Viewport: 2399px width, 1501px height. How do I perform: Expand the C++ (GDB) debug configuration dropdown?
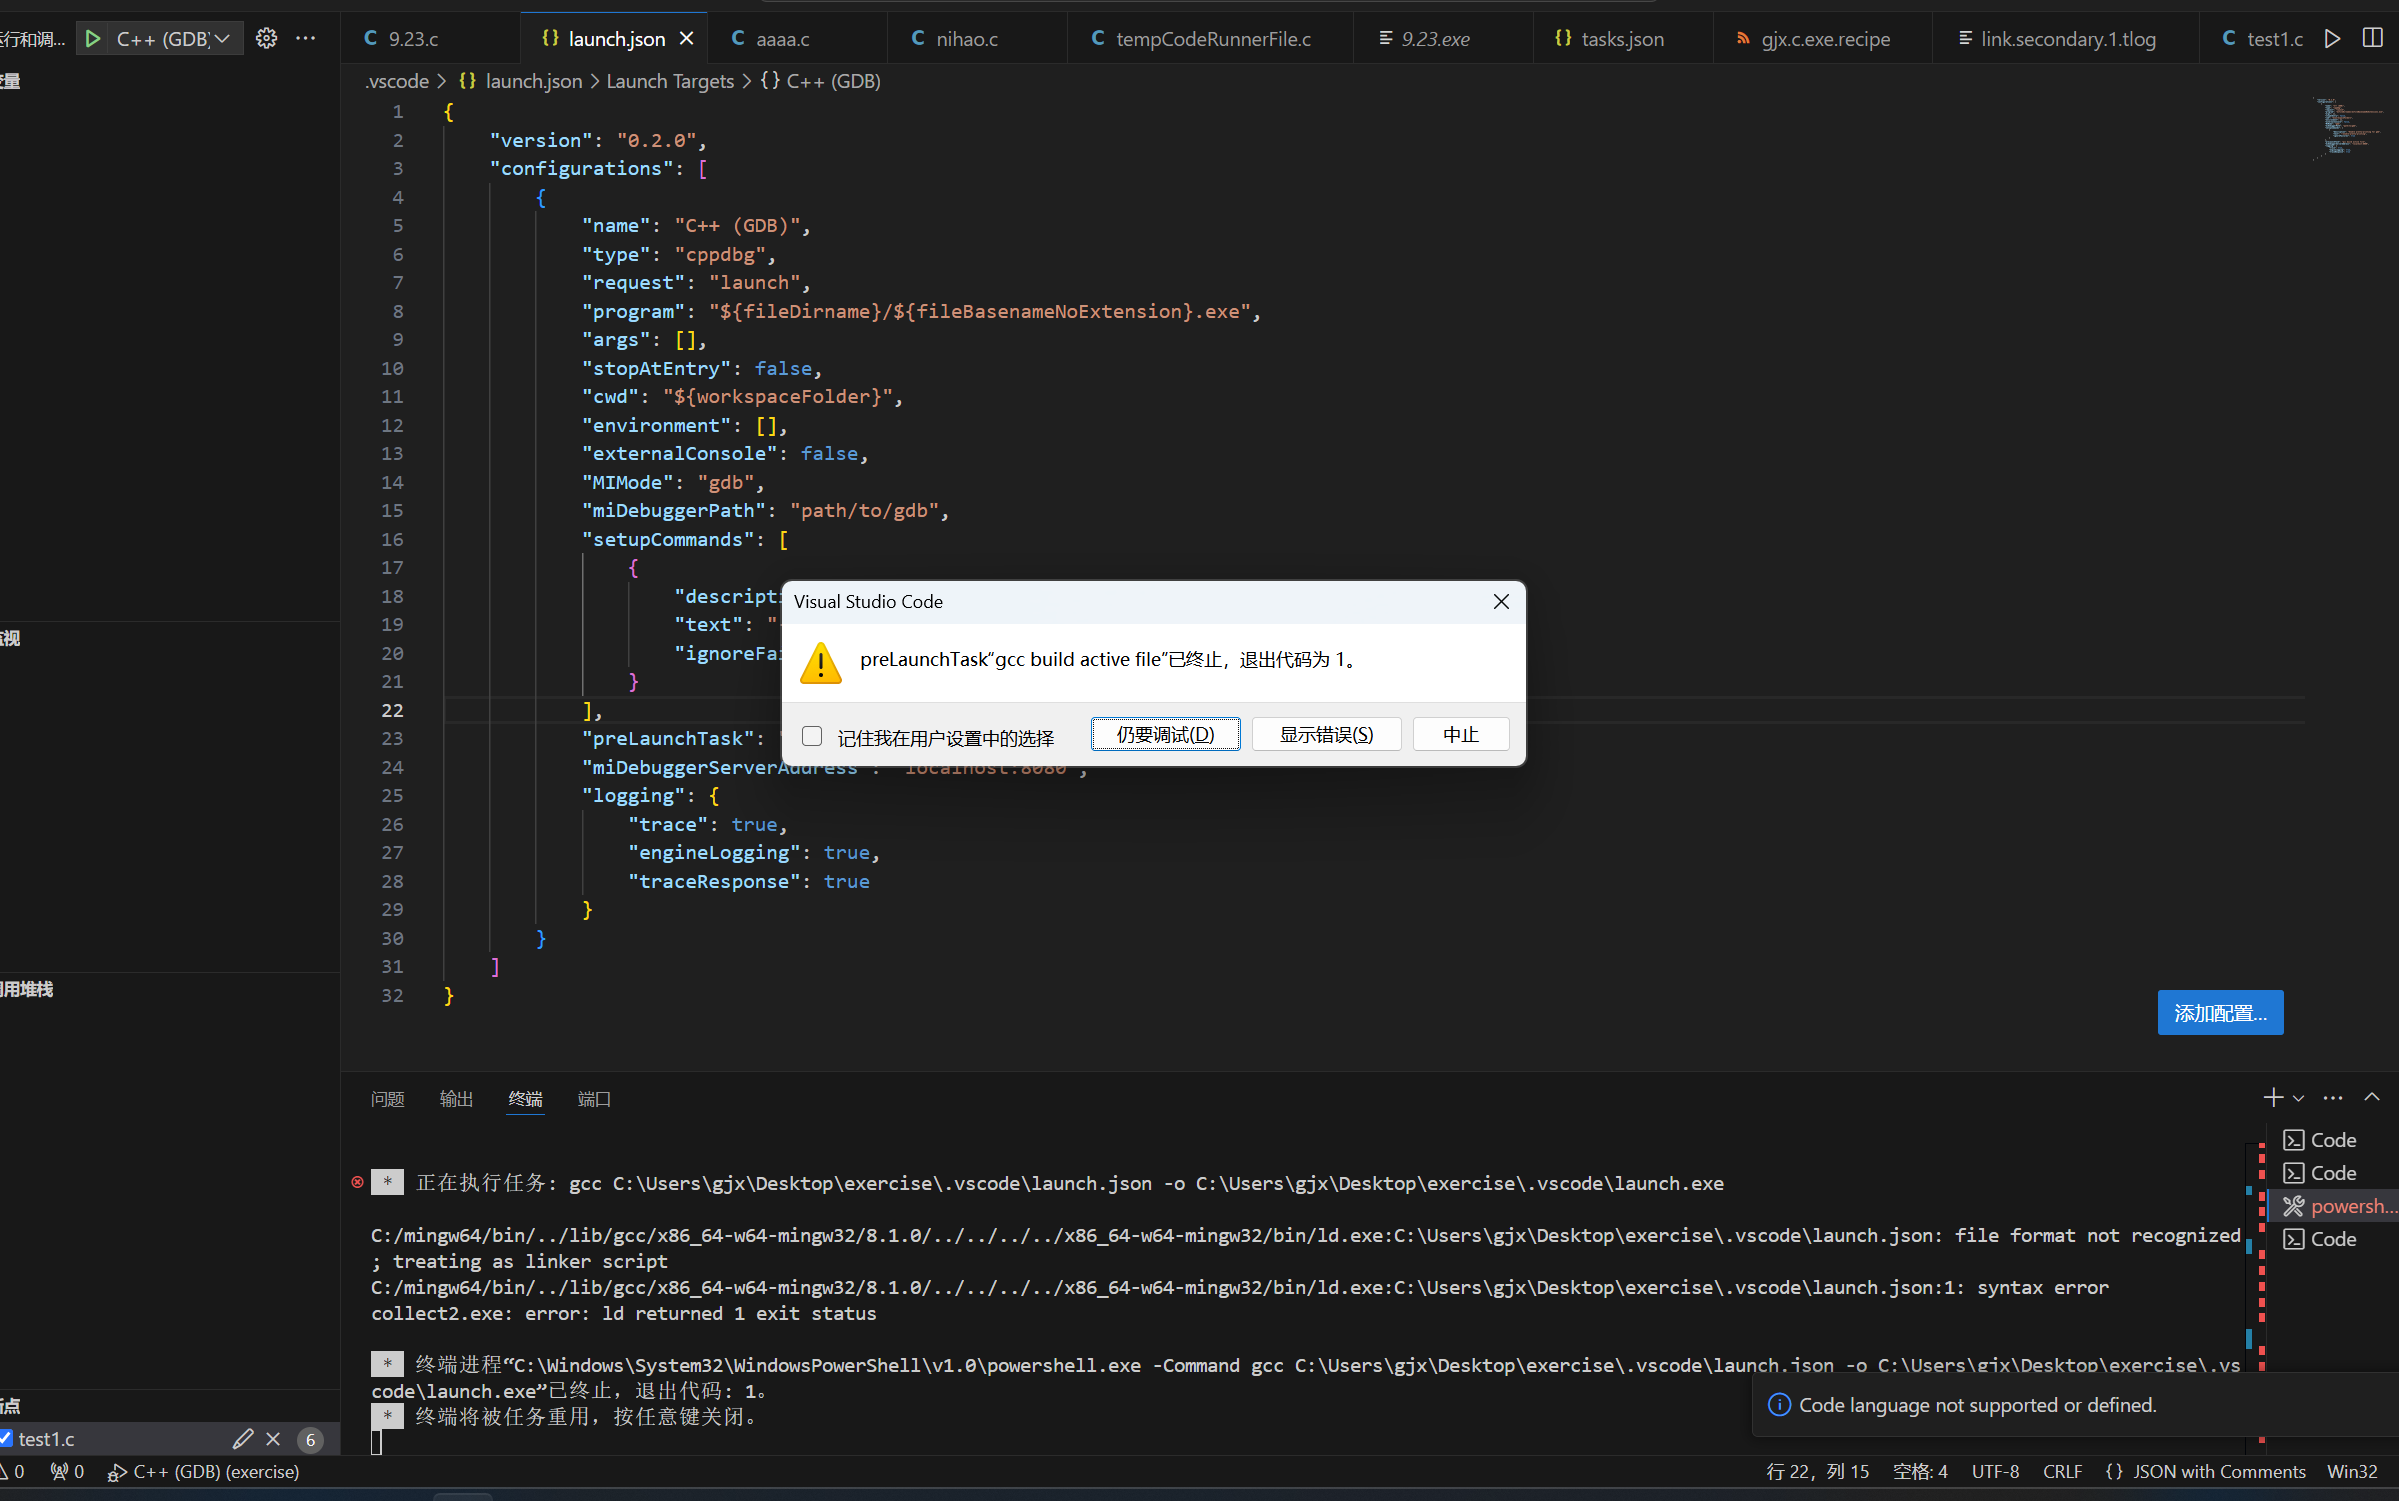coord(222,39)
